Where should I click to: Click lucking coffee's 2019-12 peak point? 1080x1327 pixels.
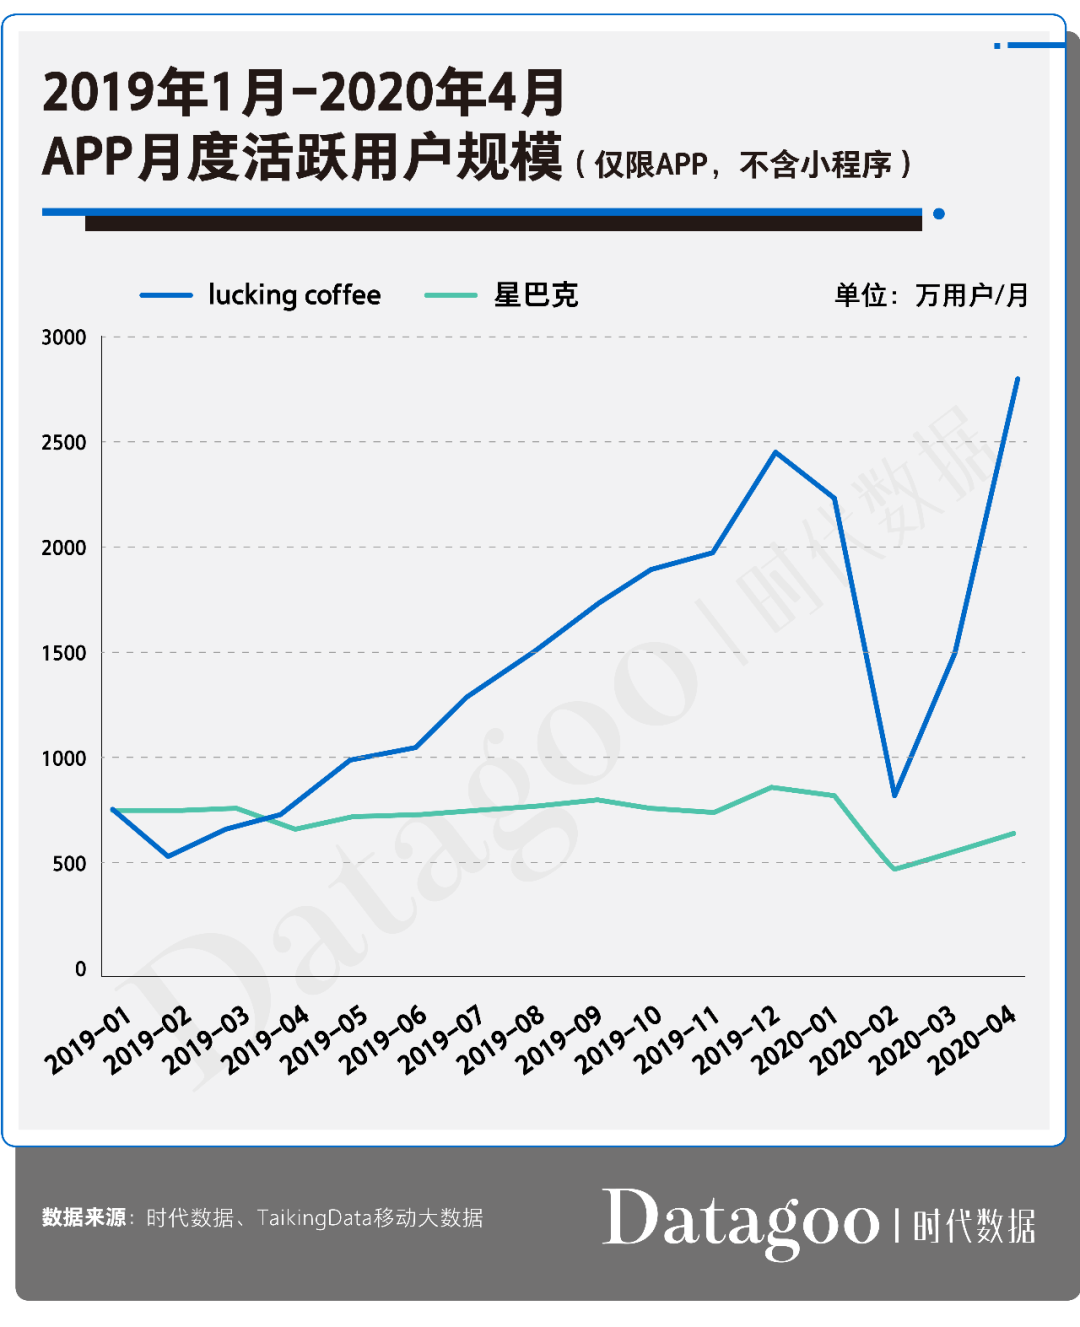pyautogui.click(x=775, y=452)
